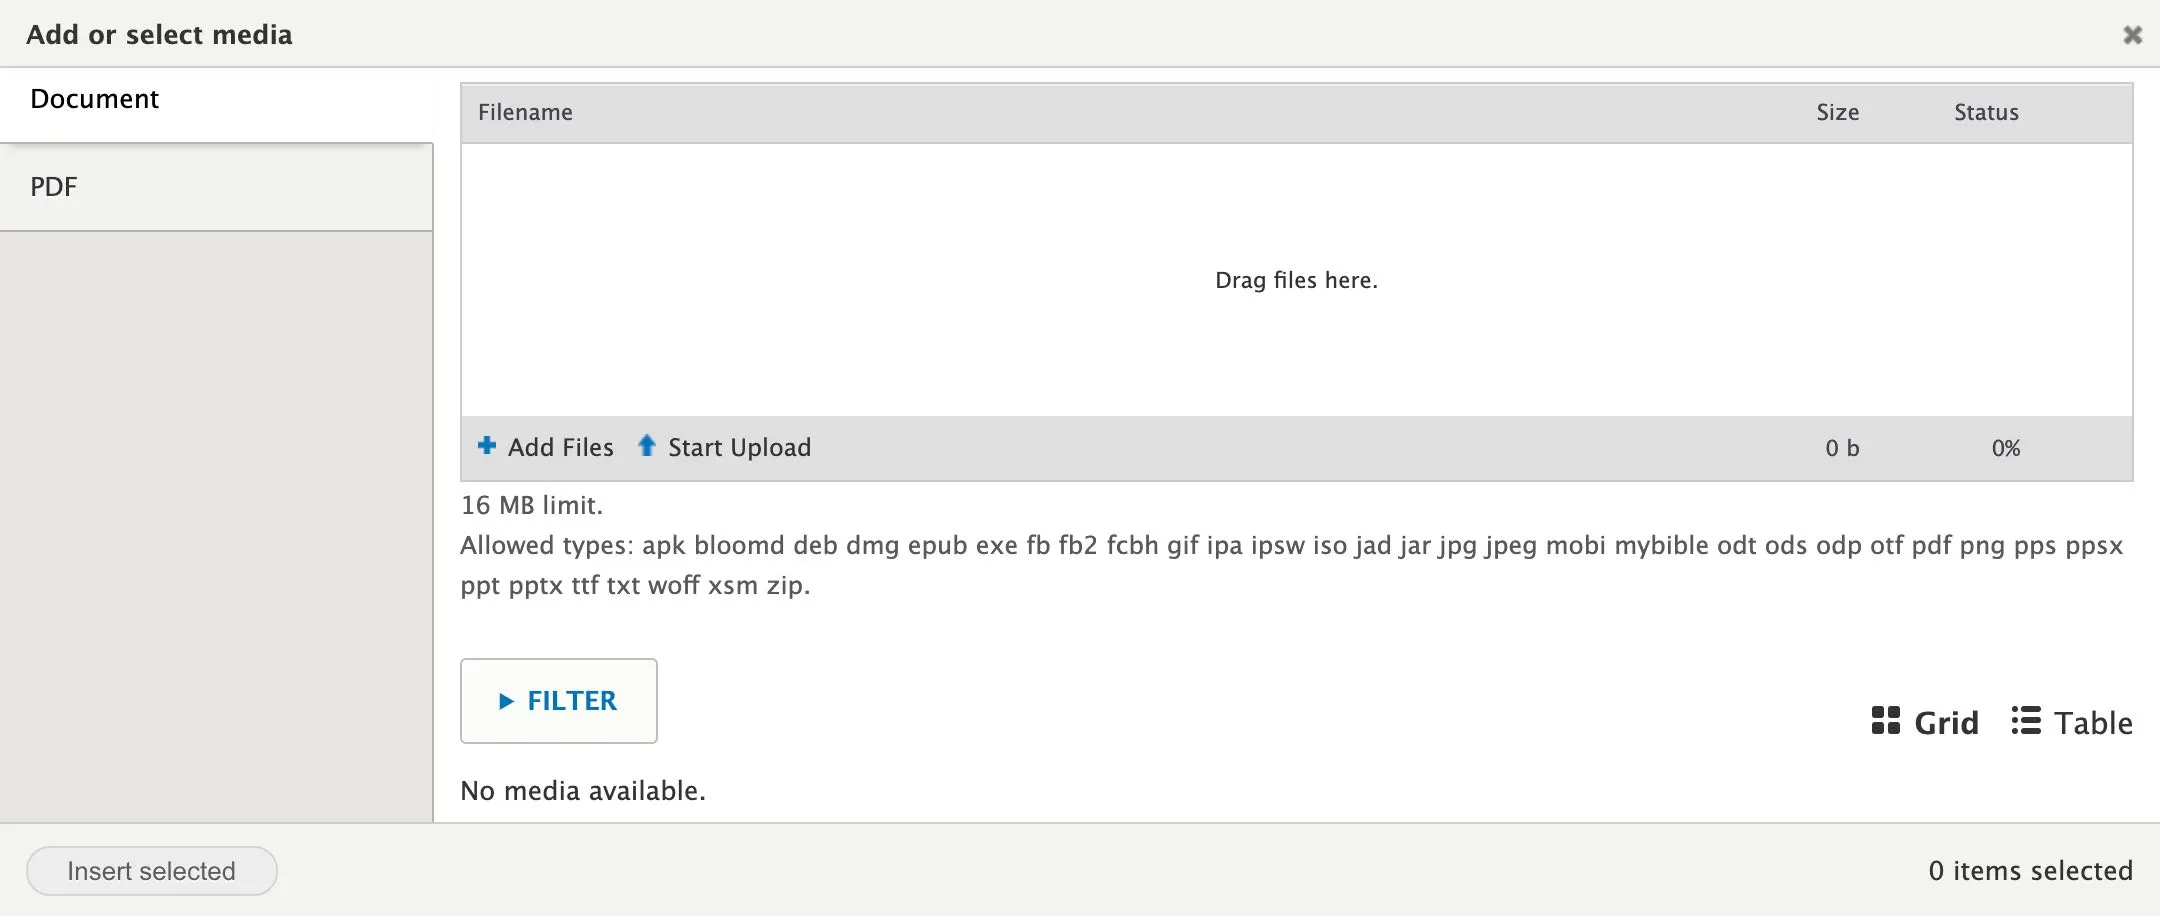2160x916 pixels.
Task: Click the Filename column header
Action: click(525, 113)
